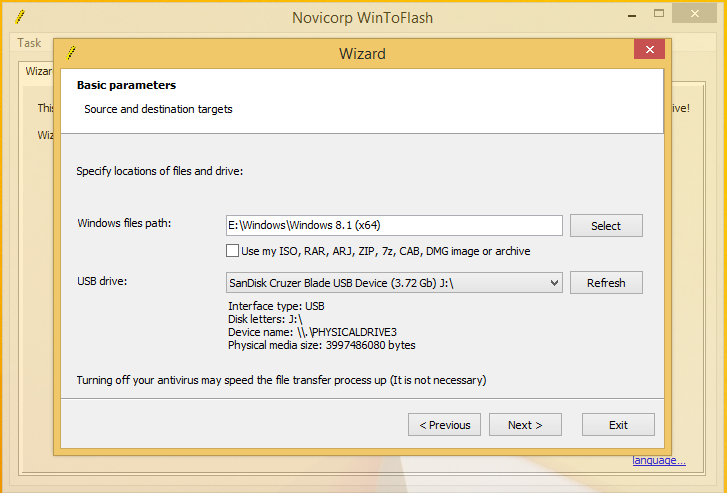Click 'Disk letters: J:\' info line
This screenshot has width=727, height=493.
tap(265, 319)
